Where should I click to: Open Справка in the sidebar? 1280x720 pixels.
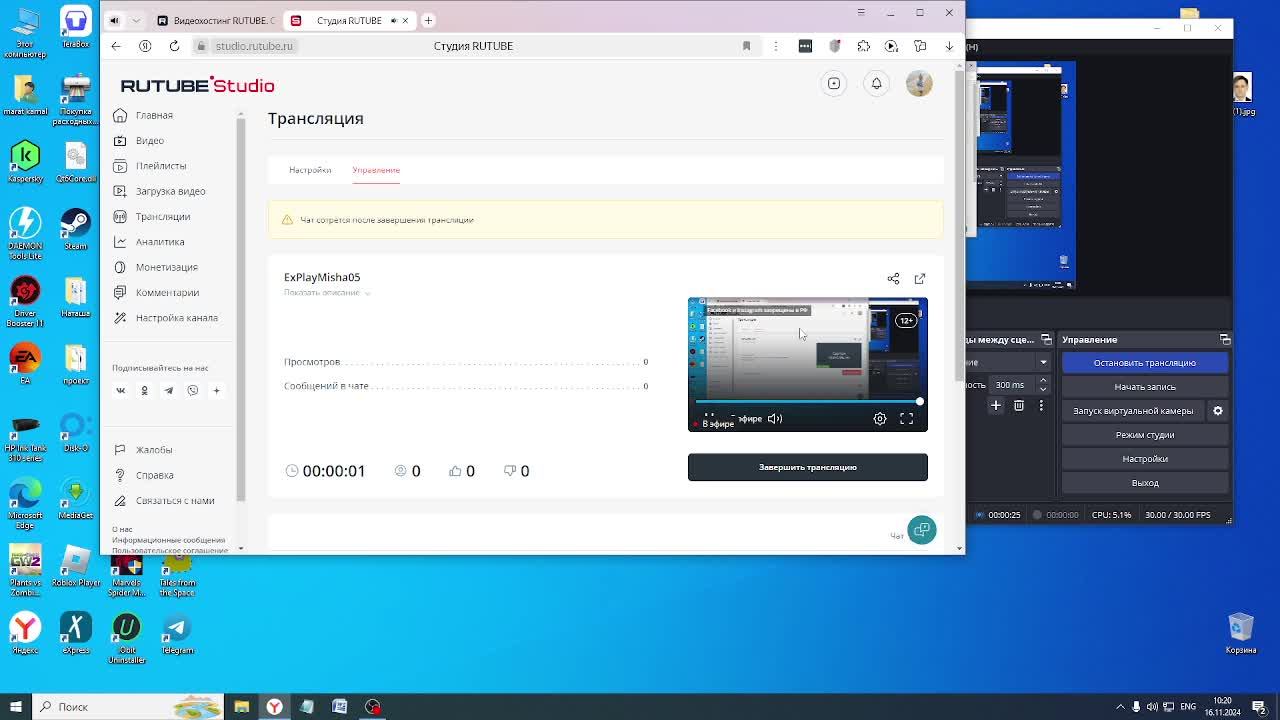point(155,475)
